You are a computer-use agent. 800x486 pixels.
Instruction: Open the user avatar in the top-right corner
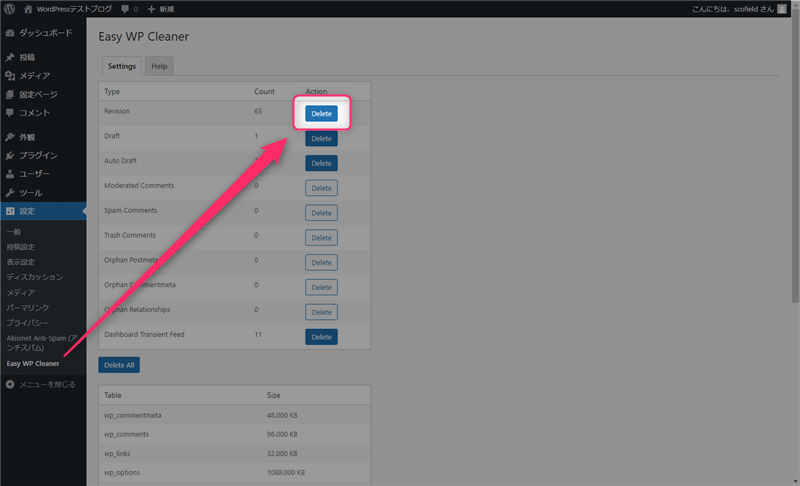tap(782, 9)
